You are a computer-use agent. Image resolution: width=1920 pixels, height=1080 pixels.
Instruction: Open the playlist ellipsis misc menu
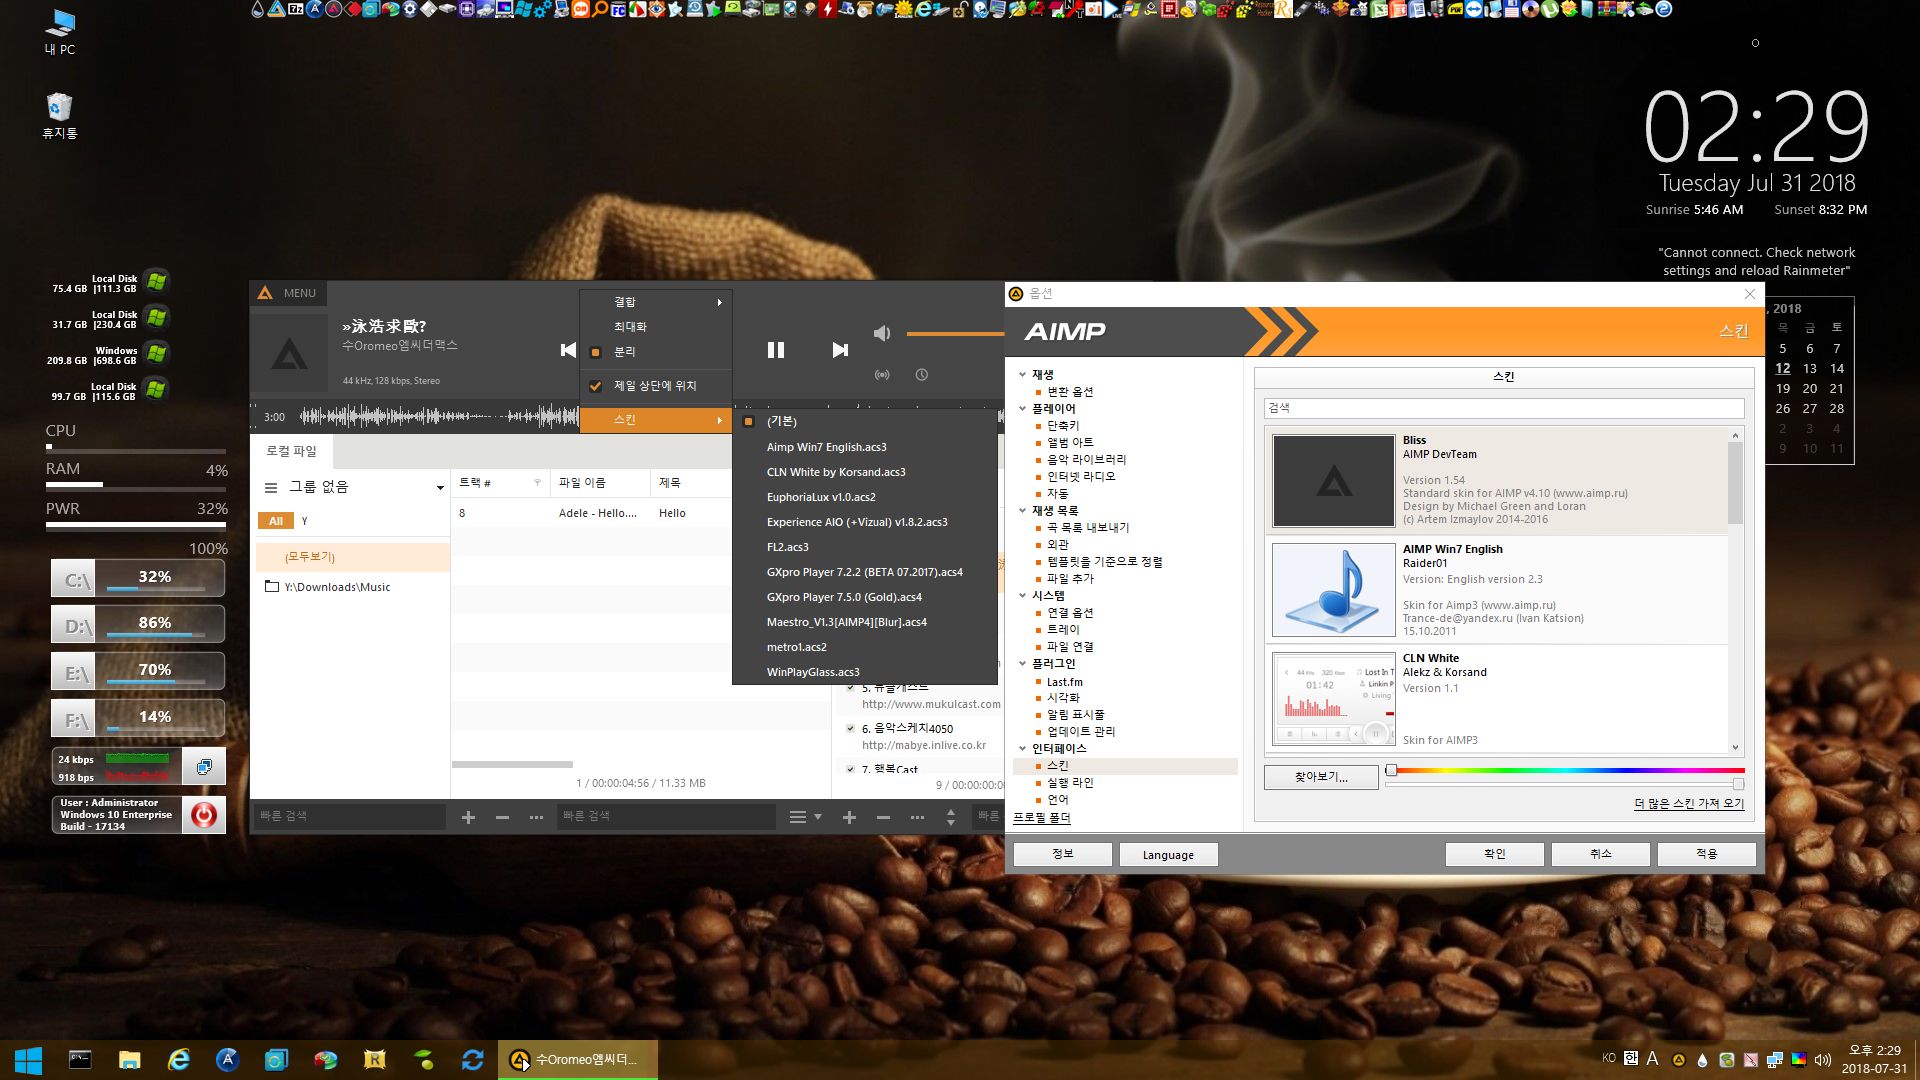(x=917, y=818)
